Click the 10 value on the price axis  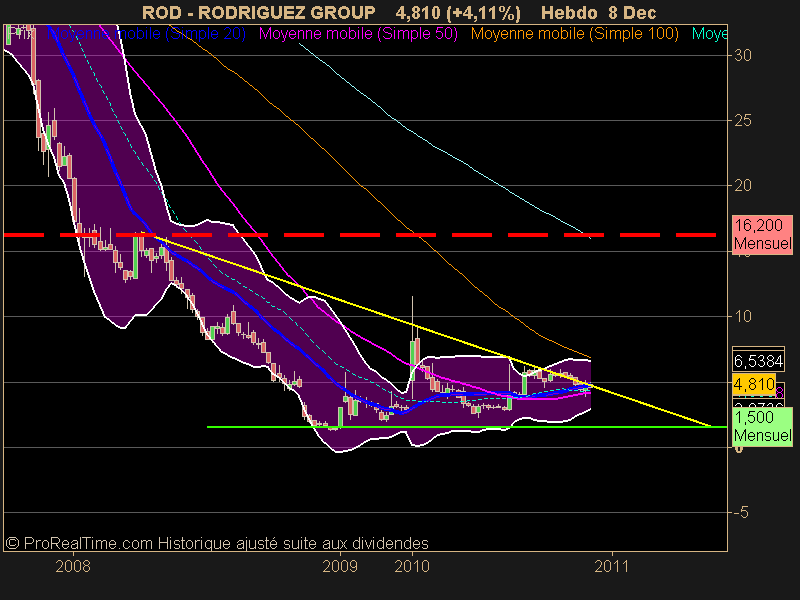point(743,316)
